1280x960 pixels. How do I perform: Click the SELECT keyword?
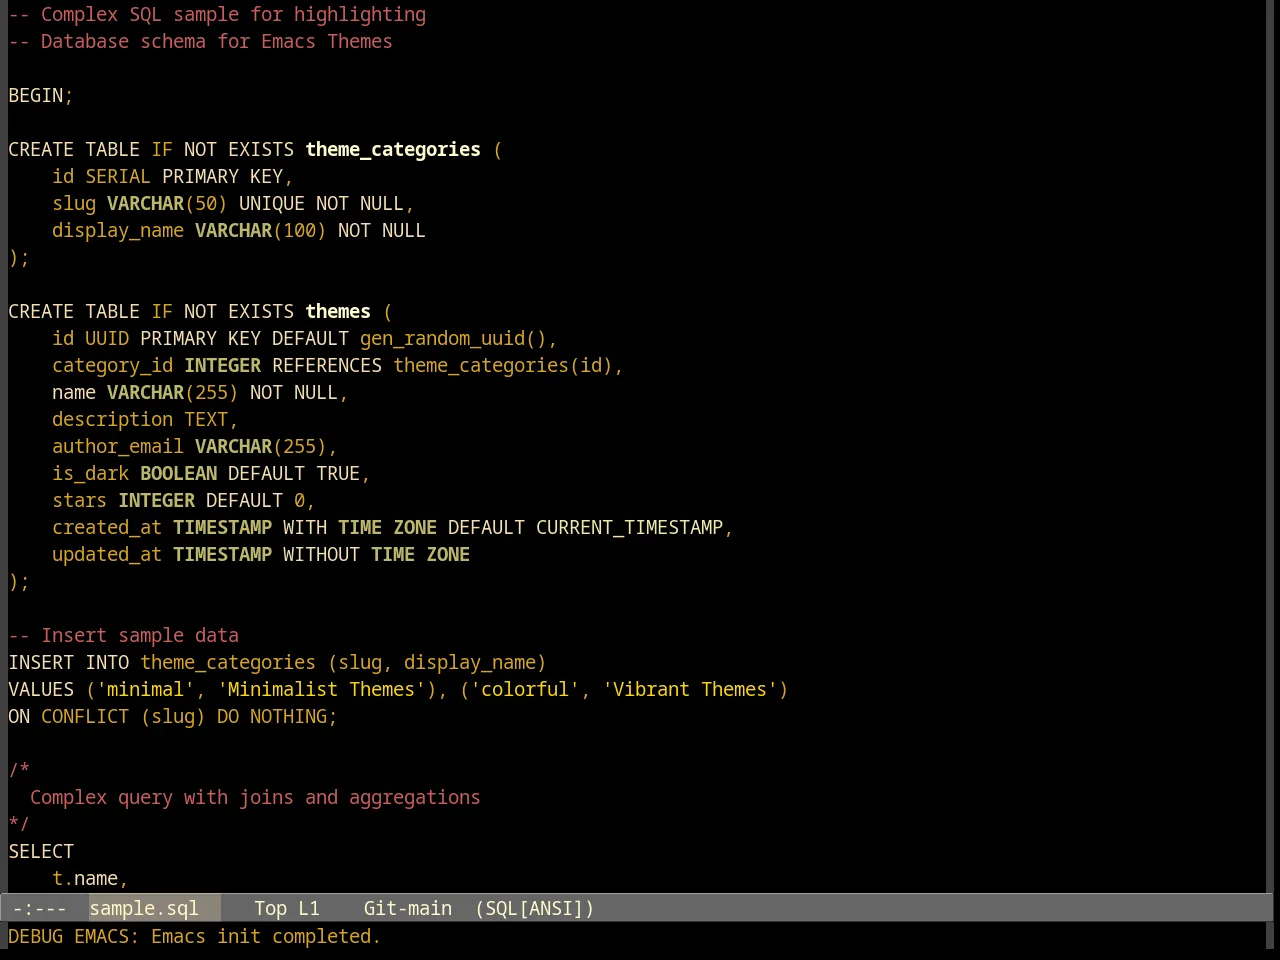tap(41, 851)
